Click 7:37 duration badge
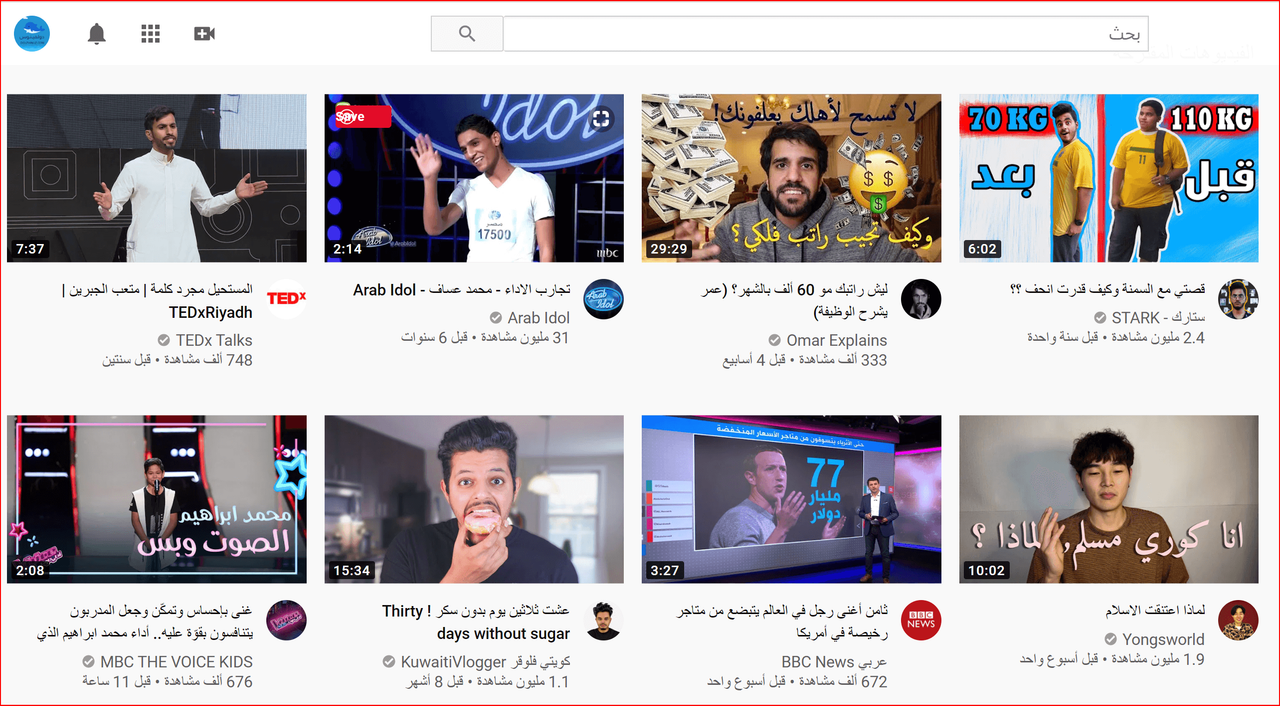The image size is (1280, 706). point(30,249)
